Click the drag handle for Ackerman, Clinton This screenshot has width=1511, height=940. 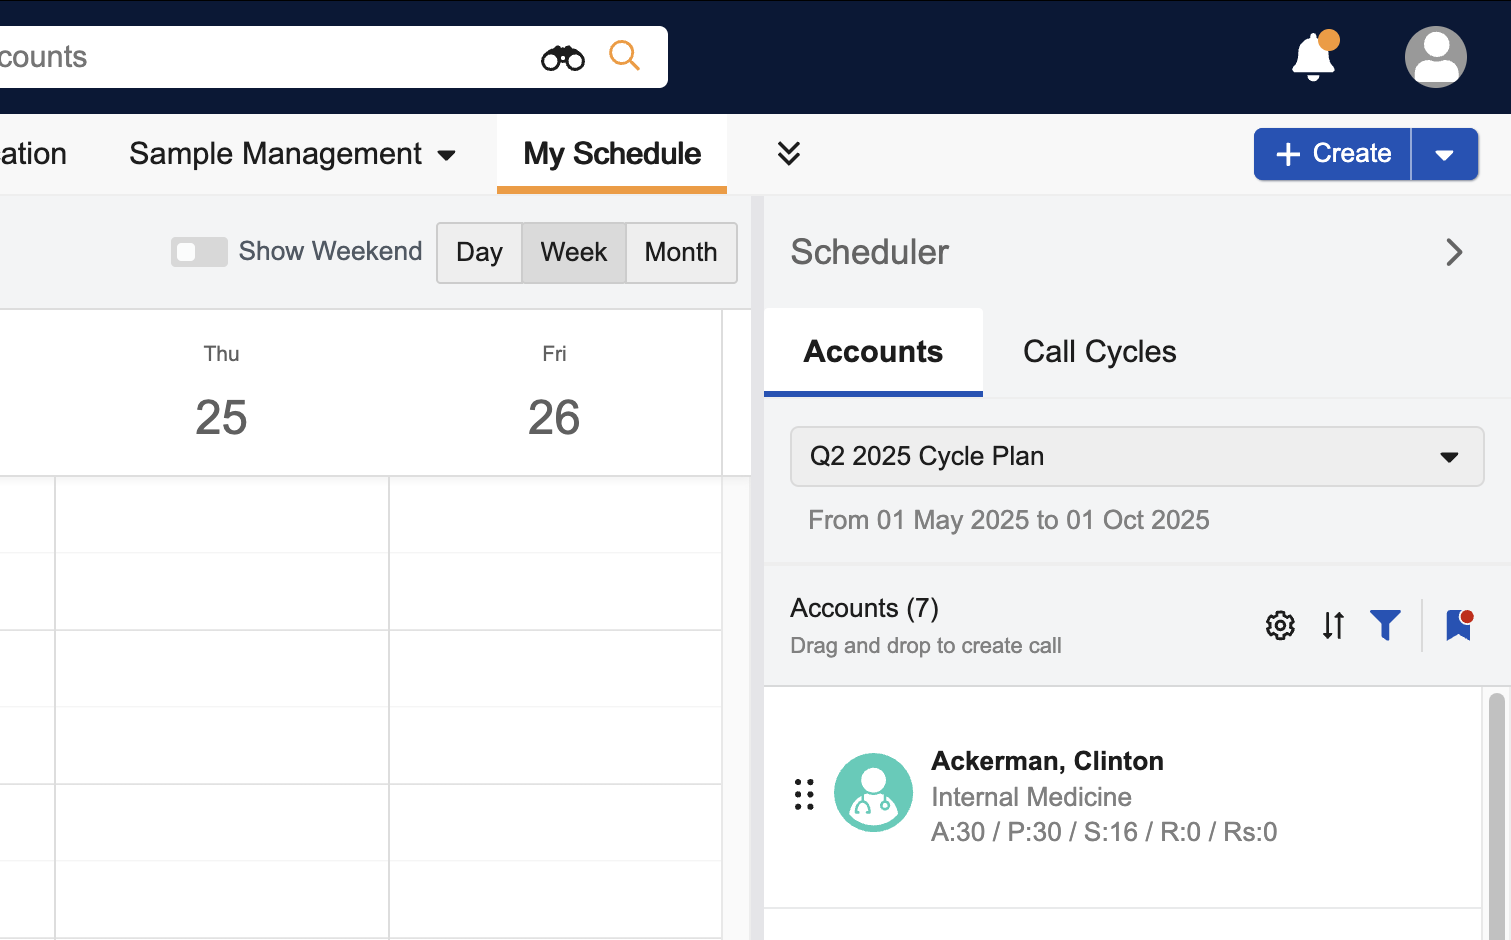(x=804, y=794)
